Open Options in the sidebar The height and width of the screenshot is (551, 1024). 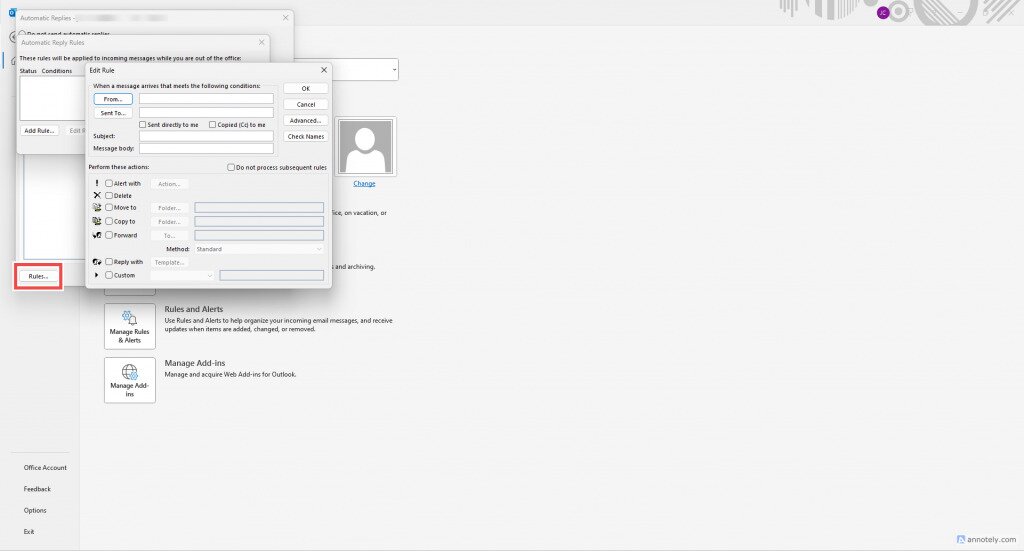[35, 511]
